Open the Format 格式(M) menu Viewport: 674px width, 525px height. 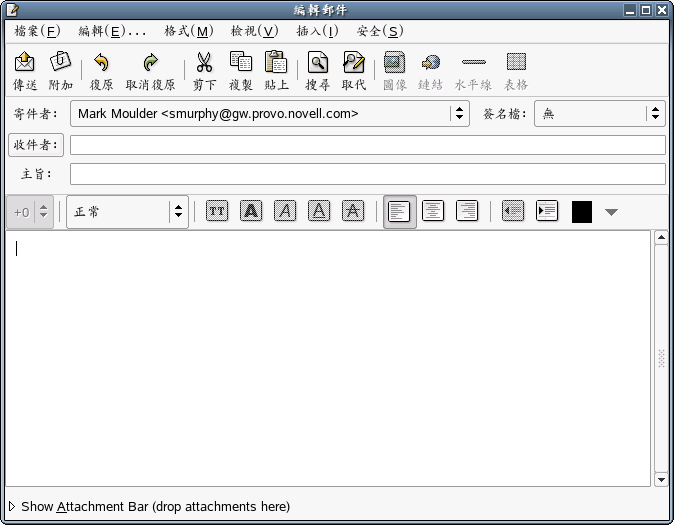189,31
